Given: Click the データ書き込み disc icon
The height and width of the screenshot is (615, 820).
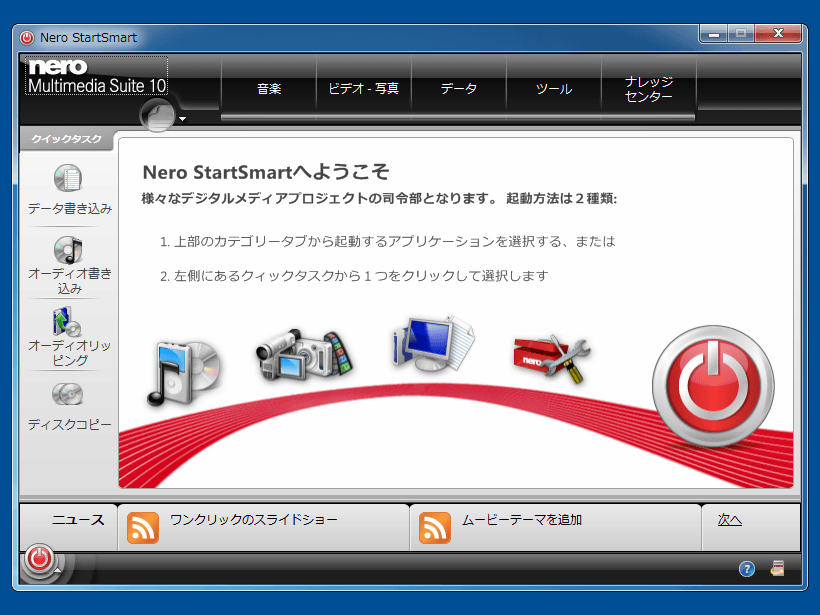Looking at the screenshot, I should [68, 178].
